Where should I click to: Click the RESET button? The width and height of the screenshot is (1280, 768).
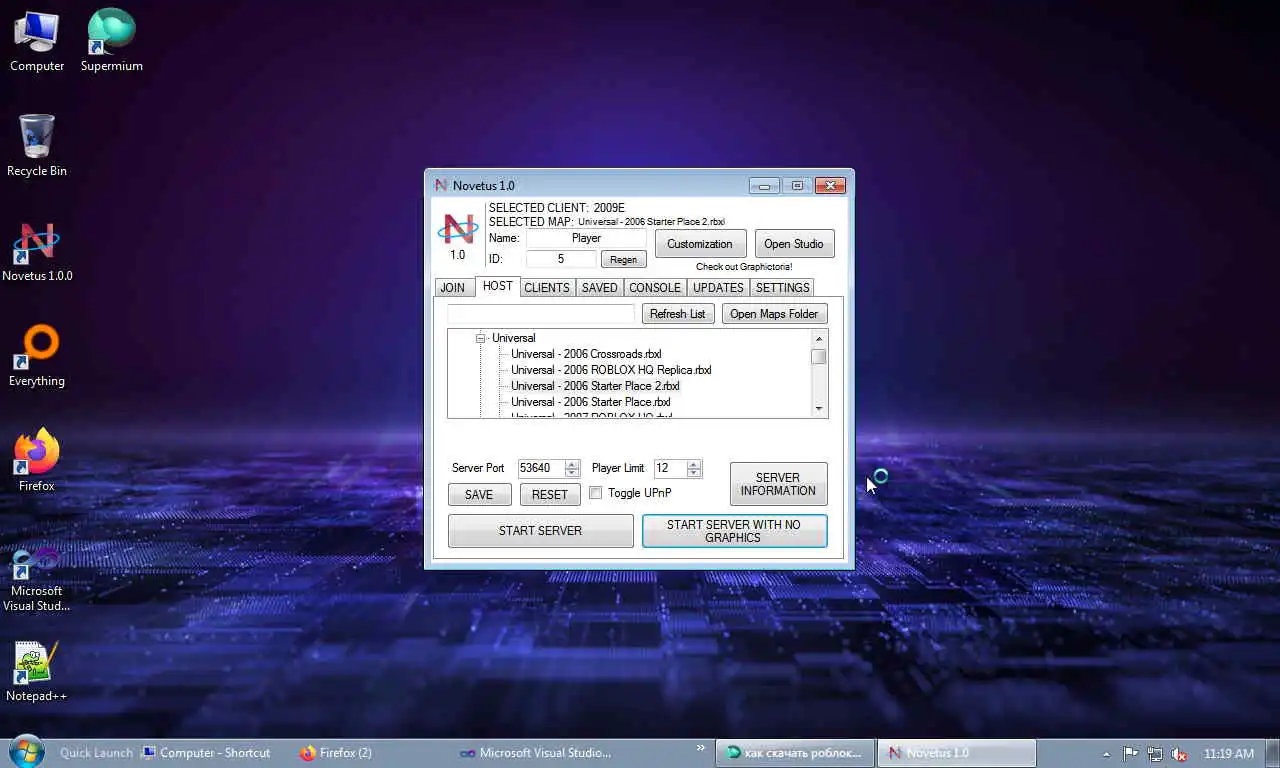click(549, 494)
